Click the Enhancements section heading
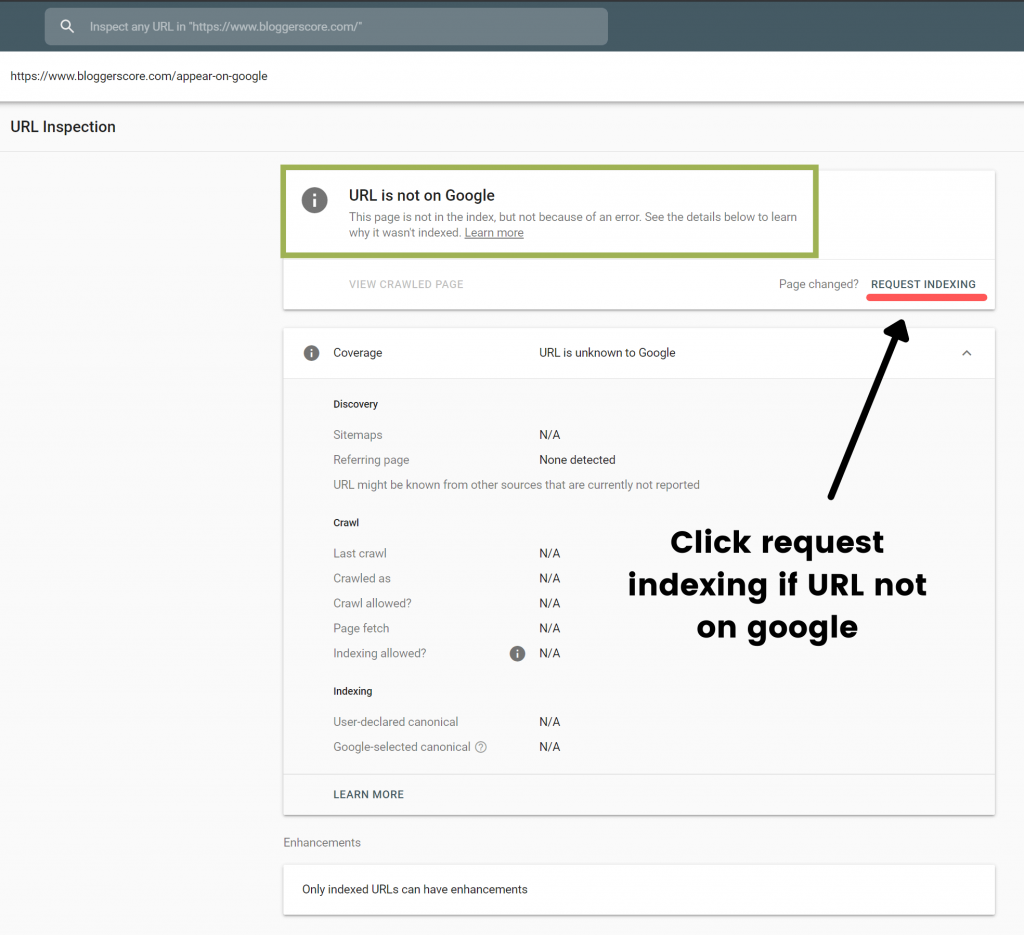 click(322, 843)
